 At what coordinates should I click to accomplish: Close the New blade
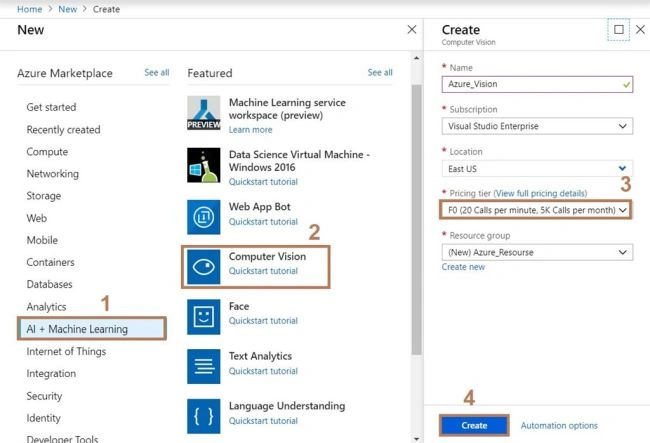click(x=412, y=29)
